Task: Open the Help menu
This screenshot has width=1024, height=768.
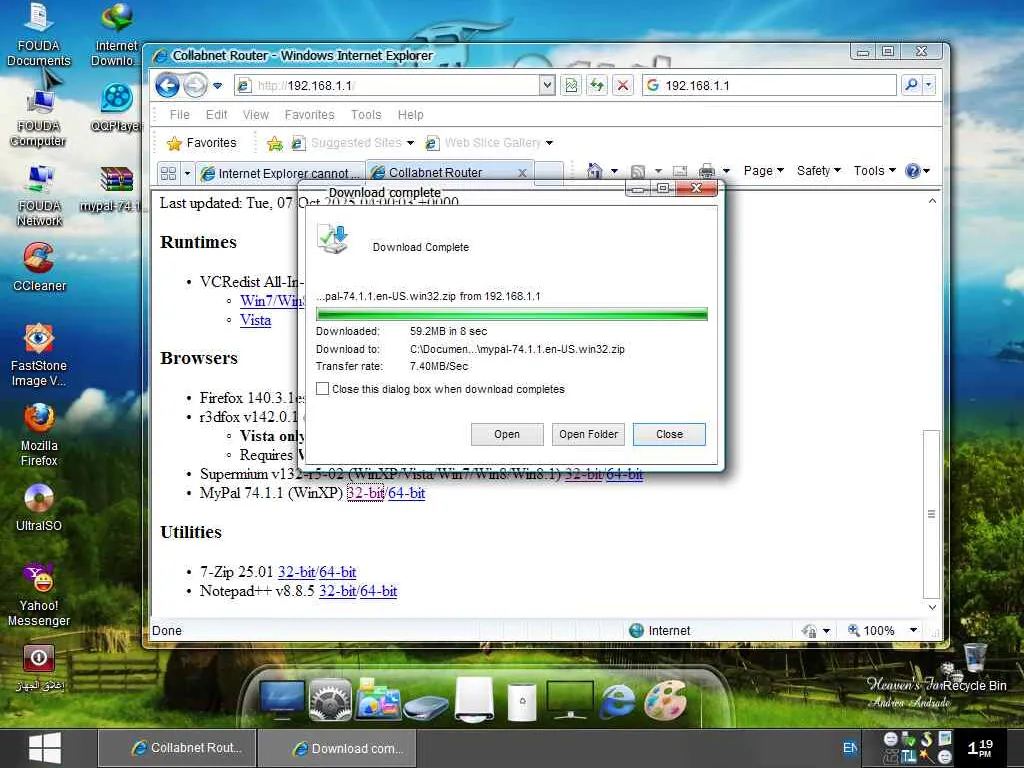Action: coord(411,114)
